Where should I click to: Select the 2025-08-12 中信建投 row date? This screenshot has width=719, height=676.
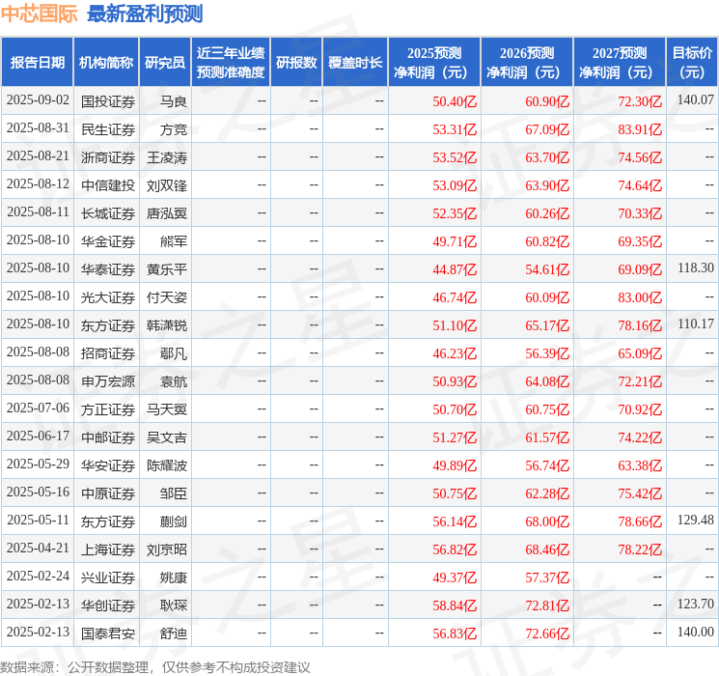pyautogui.click(x=38, y=184)
